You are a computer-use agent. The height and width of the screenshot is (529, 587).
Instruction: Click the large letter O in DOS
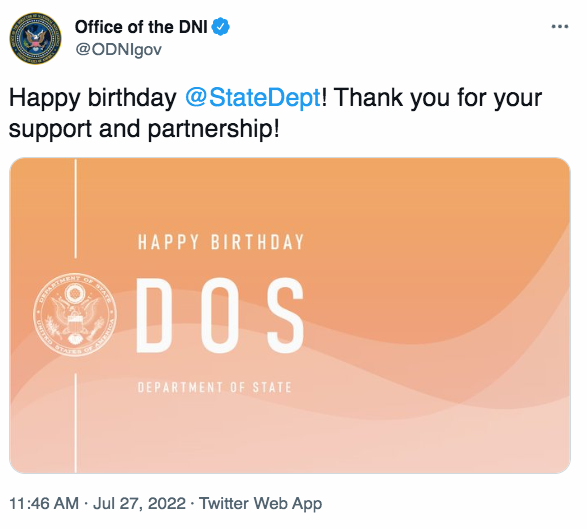pyautogui.click(x=220, y=315)
